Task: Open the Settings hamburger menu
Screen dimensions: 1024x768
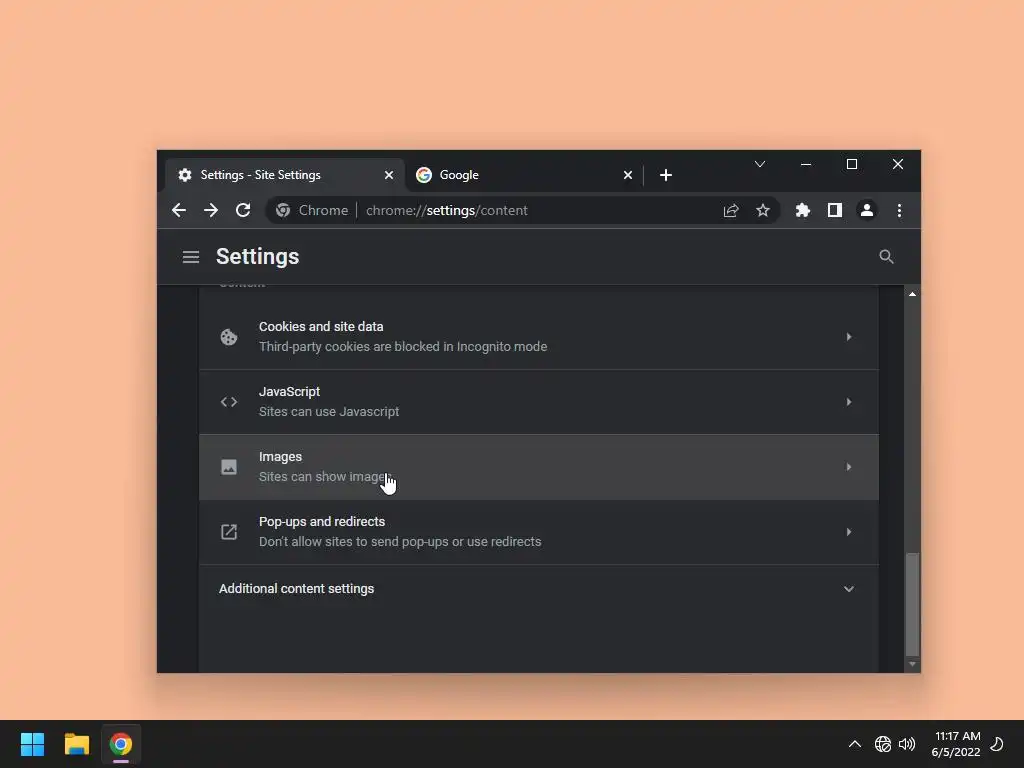Action: coord(191,257)
